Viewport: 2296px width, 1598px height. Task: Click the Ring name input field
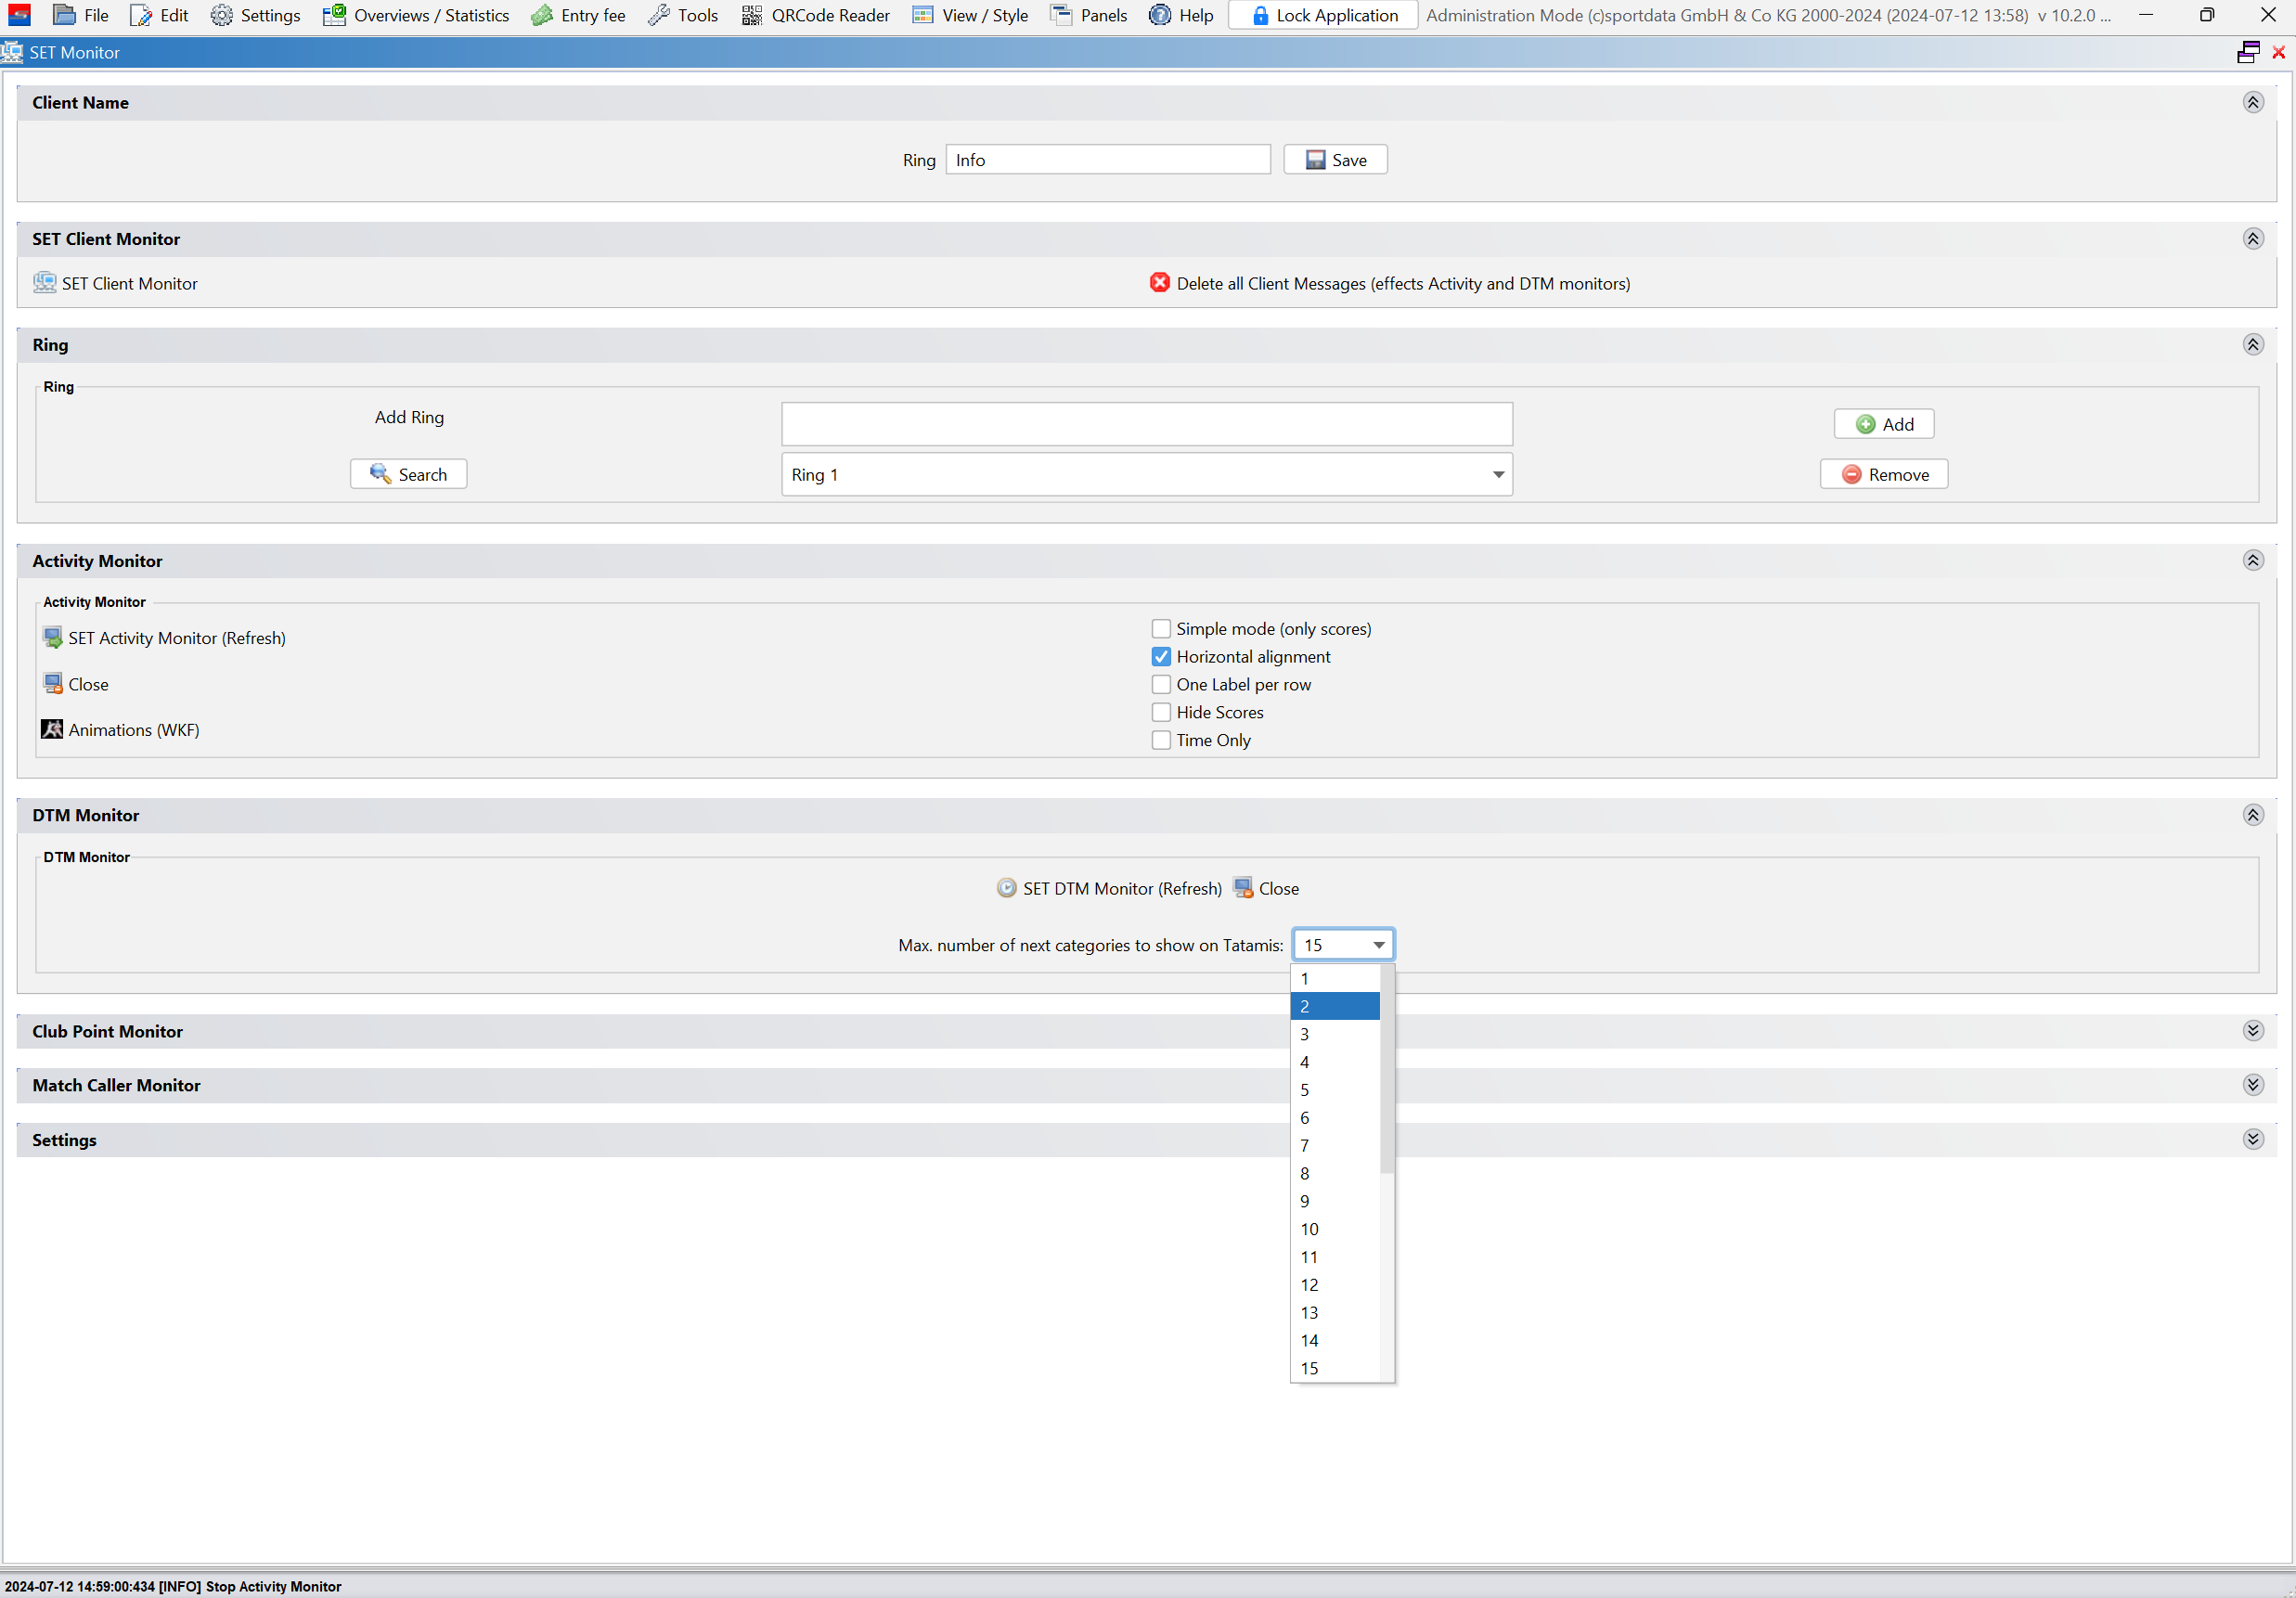click(1108, 160)
